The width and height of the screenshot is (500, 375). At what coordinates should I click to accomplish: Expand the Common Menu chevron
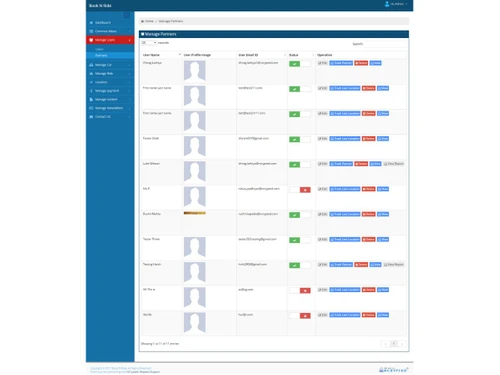(130, 31)
